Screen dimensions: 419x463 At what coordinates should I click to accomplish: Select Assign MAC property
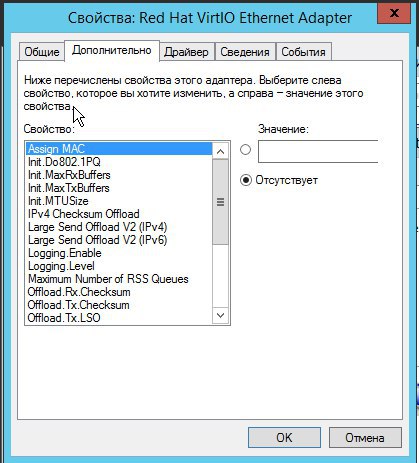pos(119,149)
